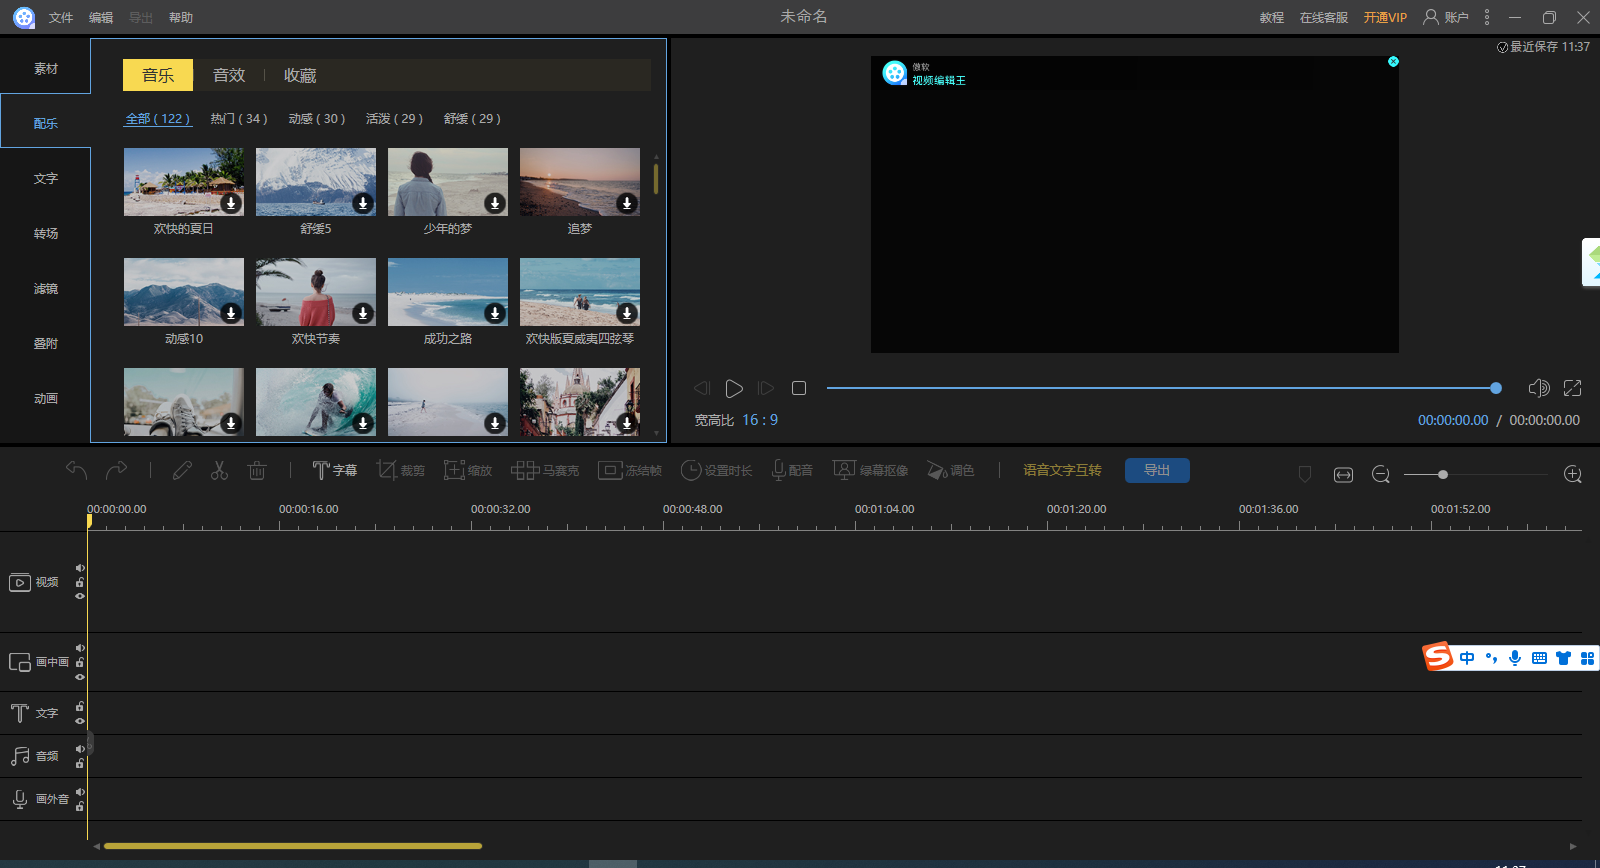Click the zoom in timeline magnifier
1600x868 pixels.
[1572, 474]
